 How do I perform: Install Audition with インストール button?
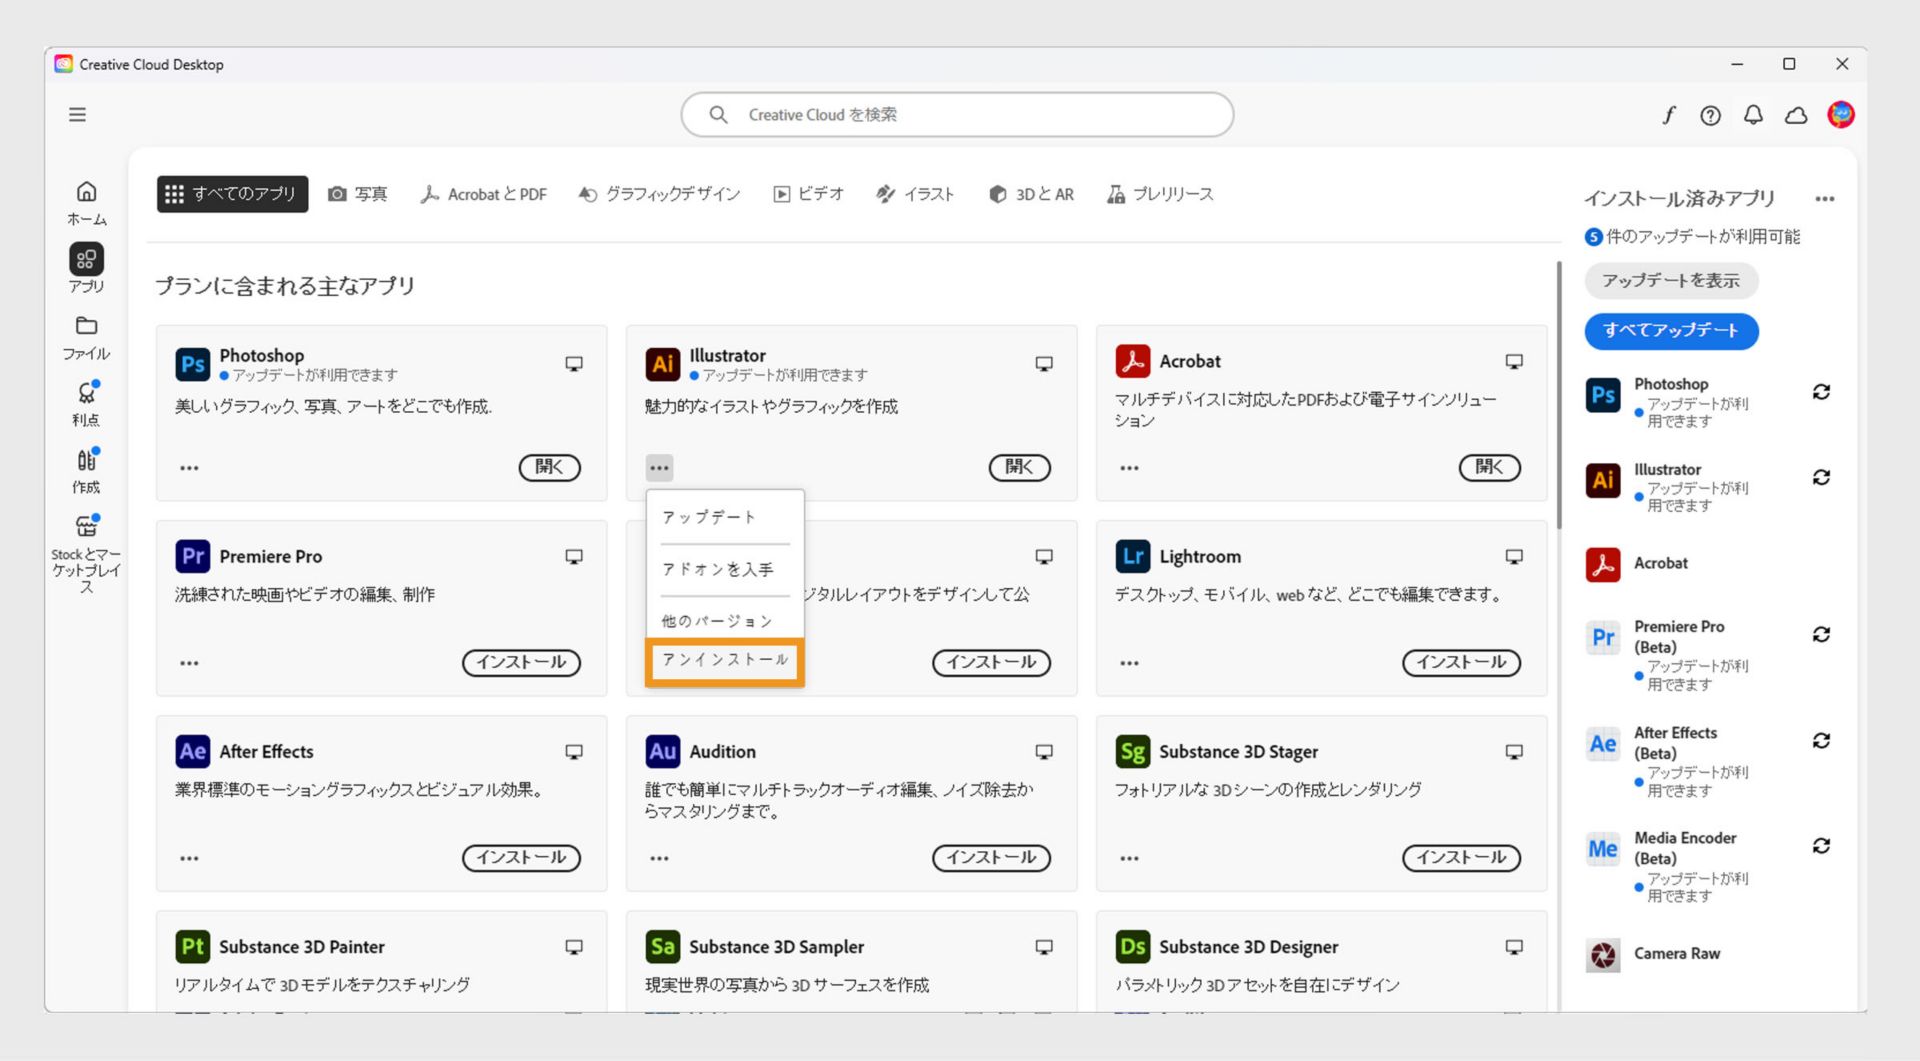pos(991,857)
